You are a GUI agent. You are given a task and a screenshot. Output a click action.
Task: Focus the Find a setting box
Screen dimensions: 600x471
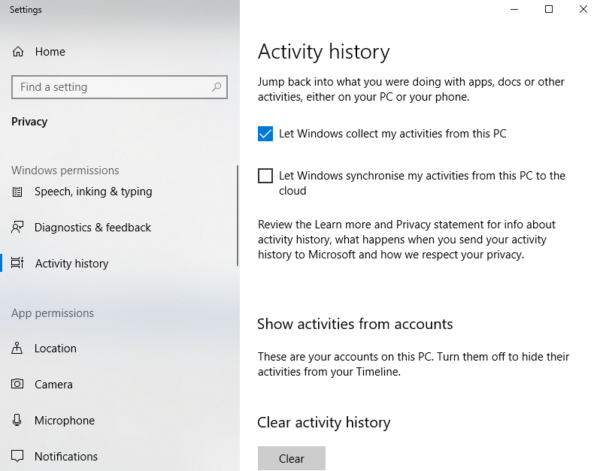[119, 87]
